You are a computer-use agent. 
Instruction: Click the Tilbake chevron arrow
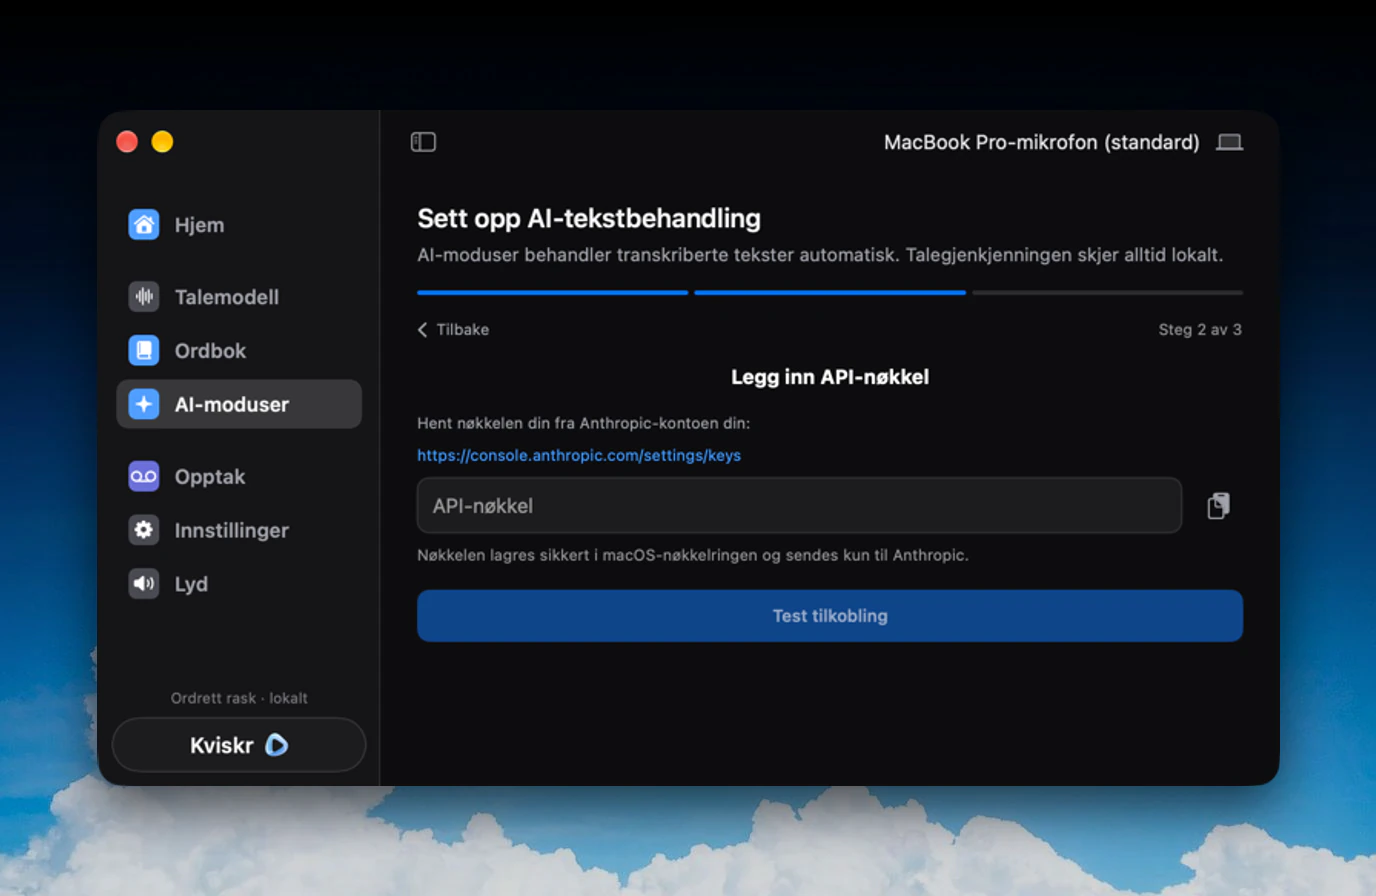tap(422, 330)
